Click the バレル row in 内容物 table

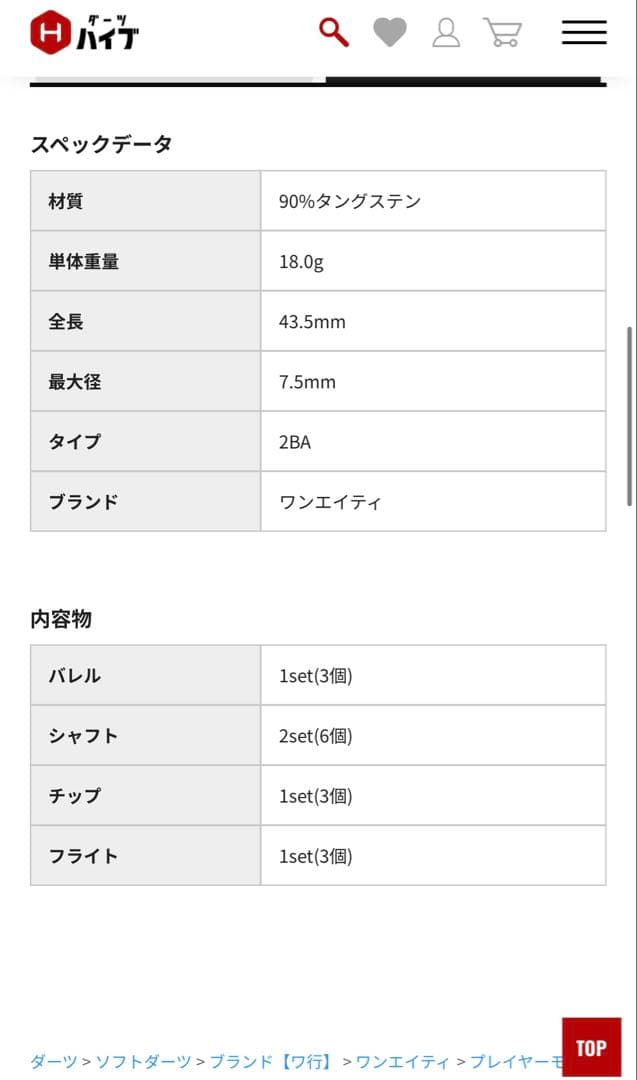tap(145, 675)
